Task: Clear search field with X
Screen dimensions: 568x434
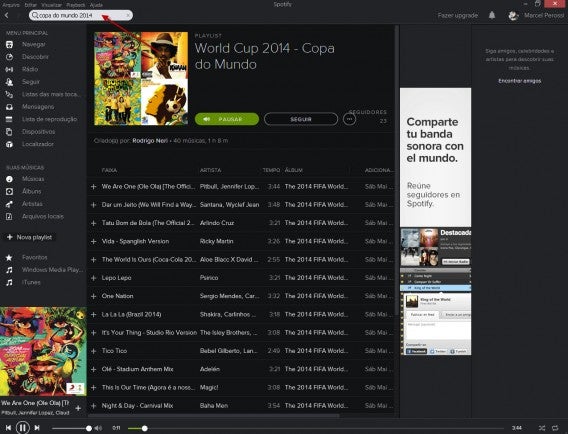Action: (x=128, y=15)
